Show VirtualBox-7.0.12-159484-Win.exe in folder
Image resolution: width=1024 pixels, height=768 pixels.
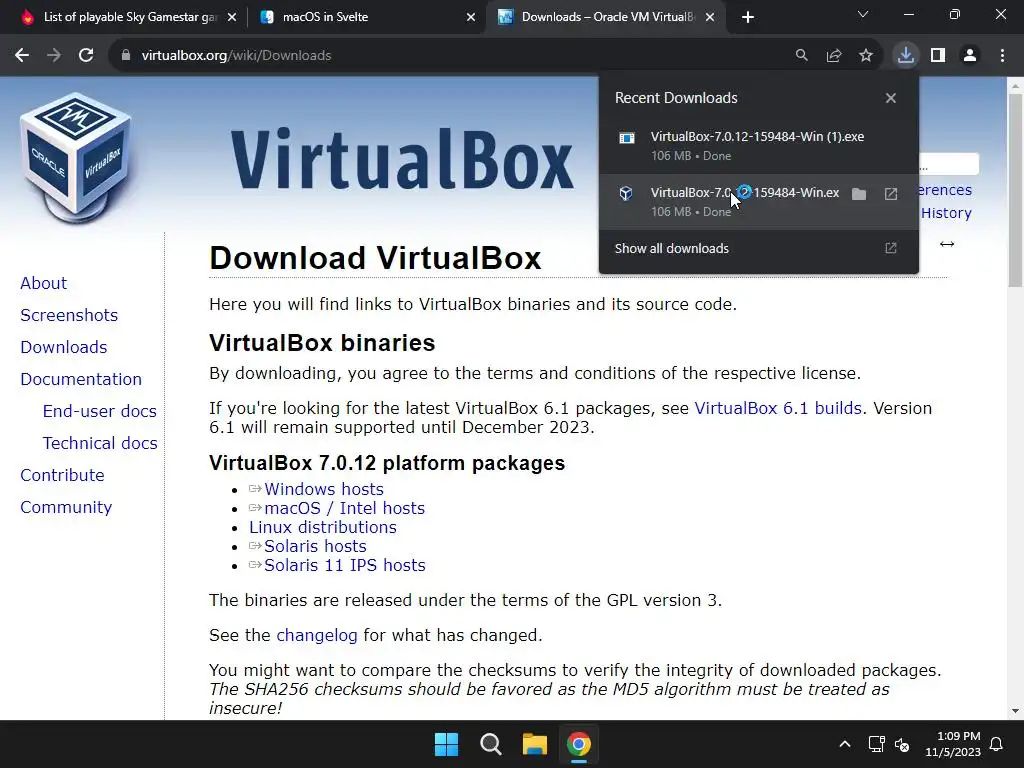coord(859,194)
